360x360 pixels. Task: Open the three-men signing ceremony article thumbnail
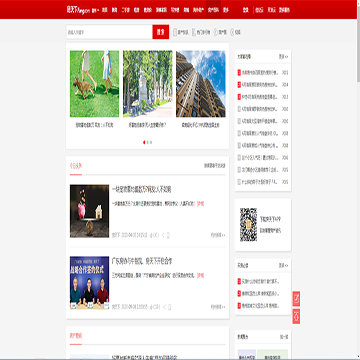point(89,283)
